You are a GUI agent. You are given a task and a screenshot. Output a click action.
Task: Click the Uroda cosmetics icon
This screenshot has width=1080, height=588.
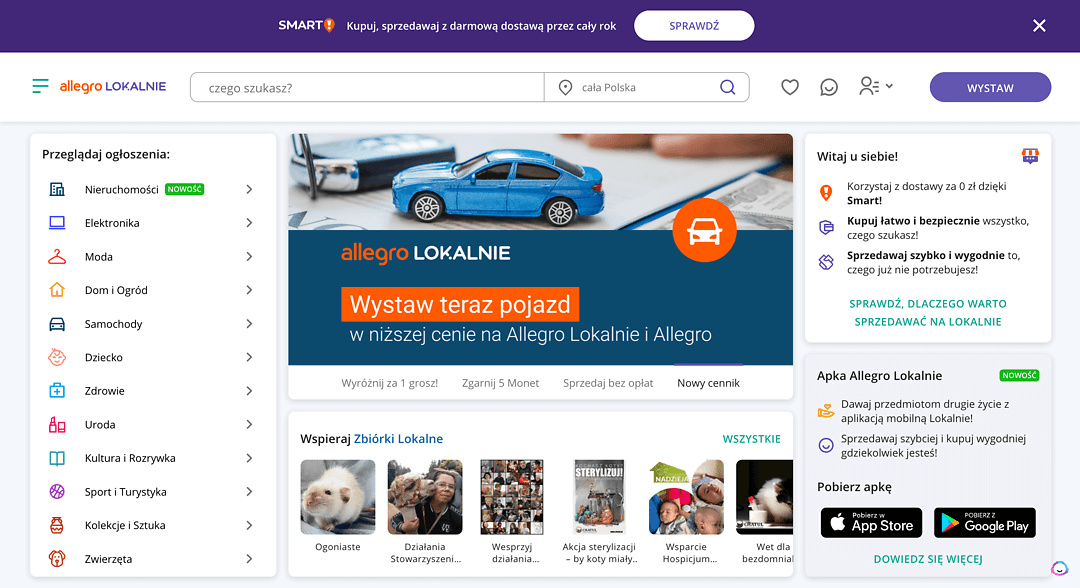pos(57,424)
